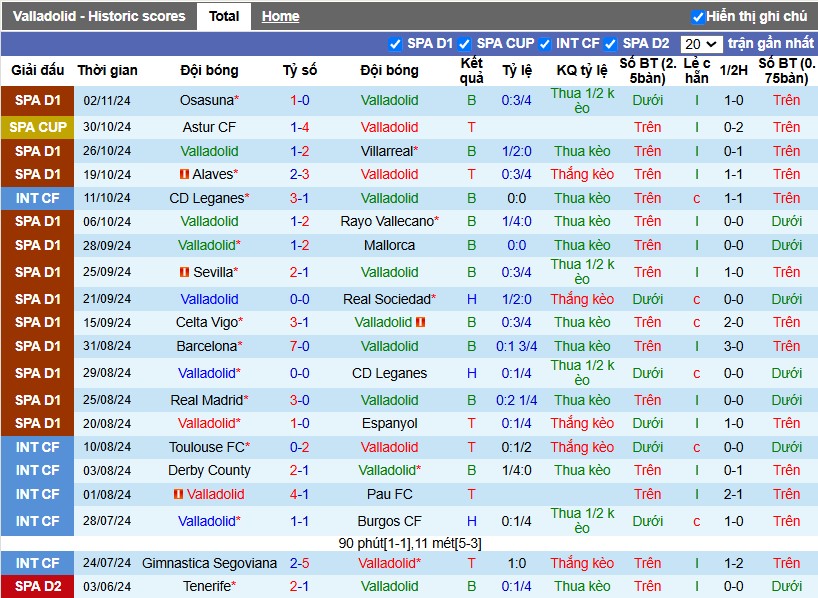
Task: Click the Real Sociedad team name
Action: click(x=387, y=299)
